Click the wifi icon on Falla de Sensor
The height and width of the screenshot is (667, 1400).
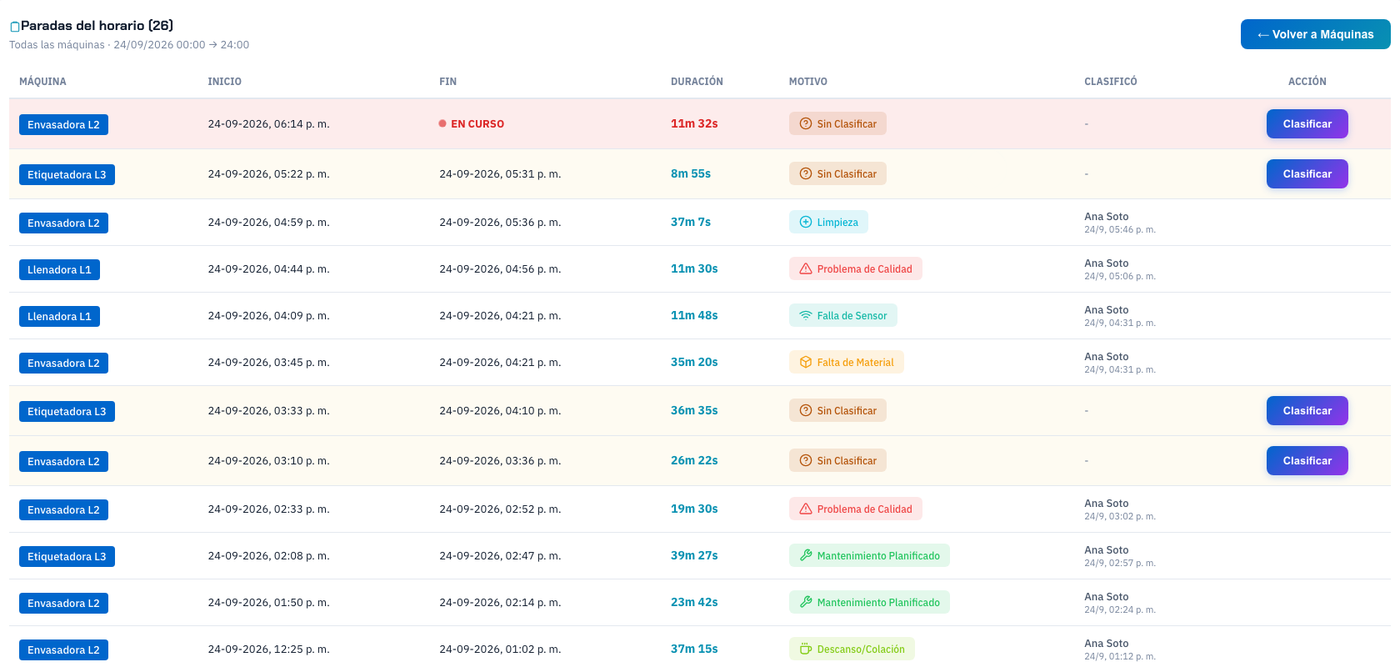pyautogui.click(x=805, y=316)
